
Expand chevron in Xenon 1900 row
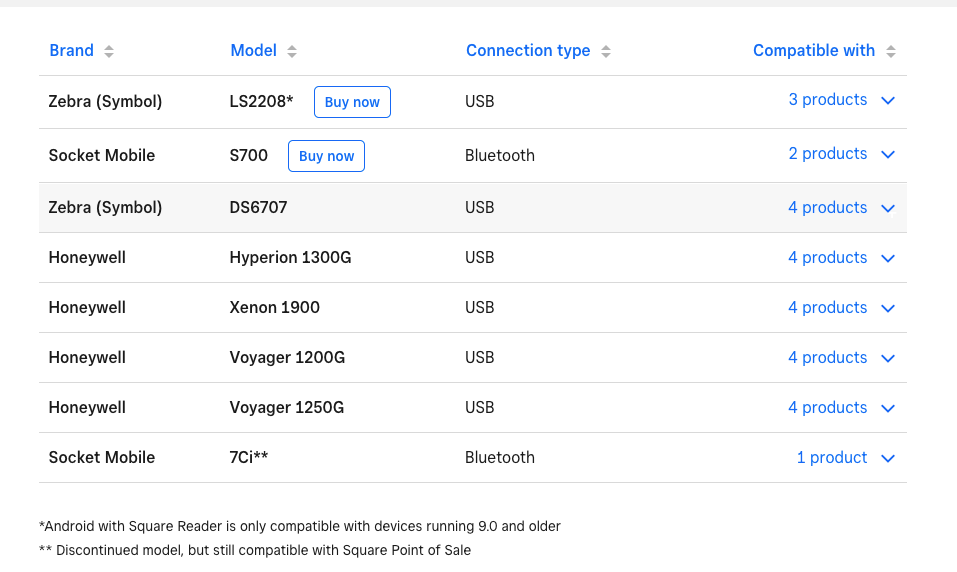pyautogui.click(x=888, y=308)
